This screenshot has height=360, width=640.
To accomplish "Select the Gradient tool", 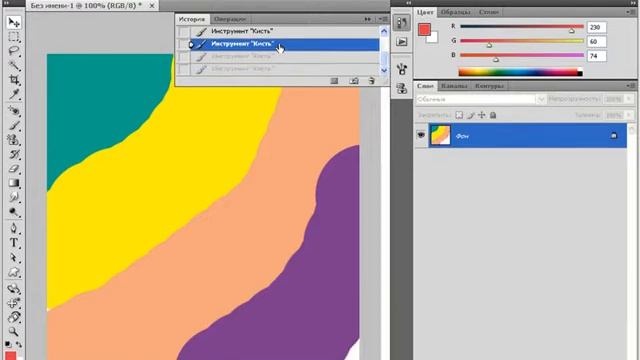I will click(x=13, y=183).
